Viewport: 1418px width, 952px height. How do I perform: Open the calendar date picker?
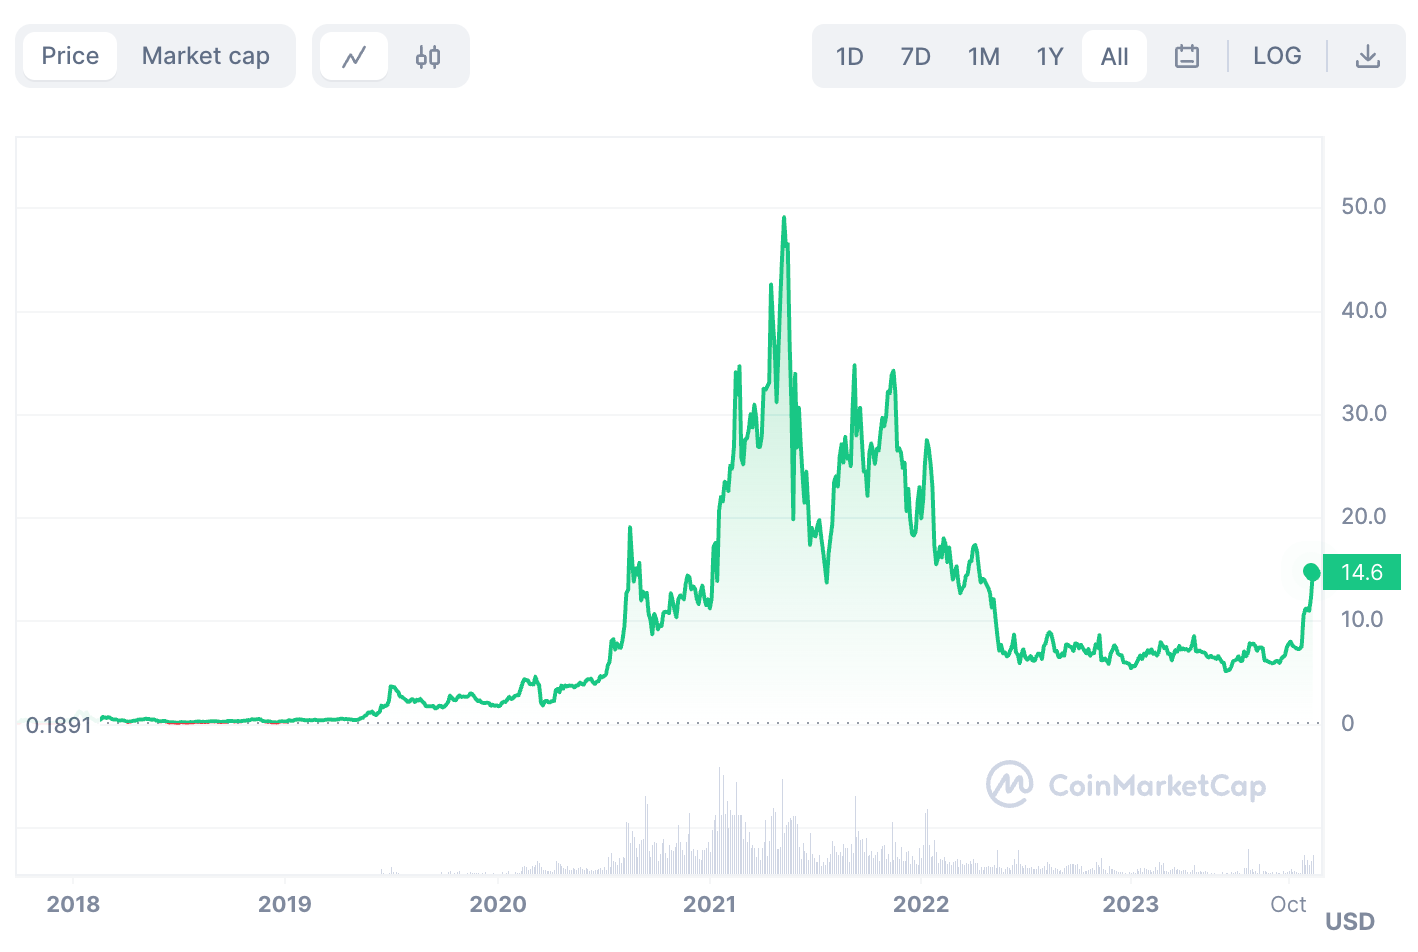[x=1186, y=56]
